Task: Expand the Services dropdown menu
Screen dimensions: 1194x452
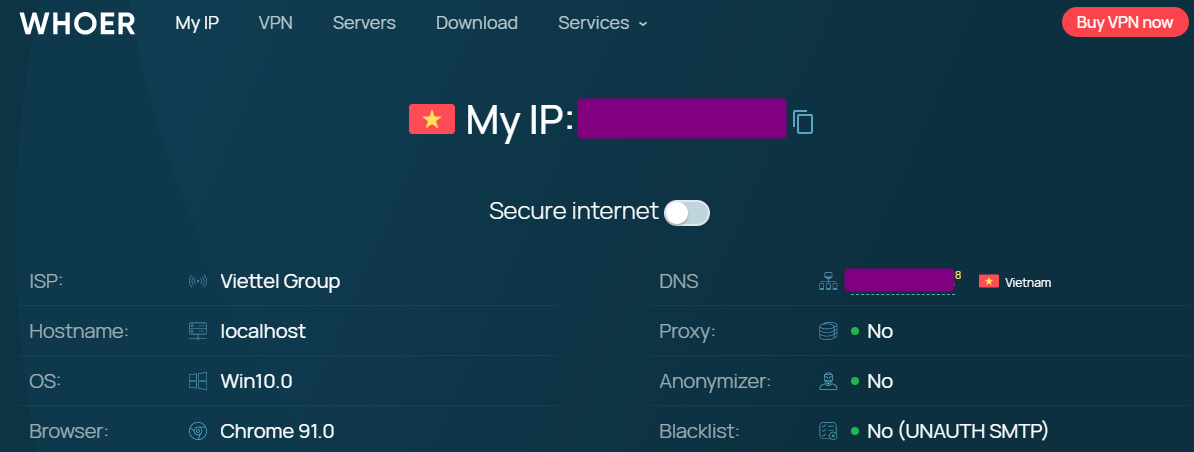Action: click(x=603, y=23)
